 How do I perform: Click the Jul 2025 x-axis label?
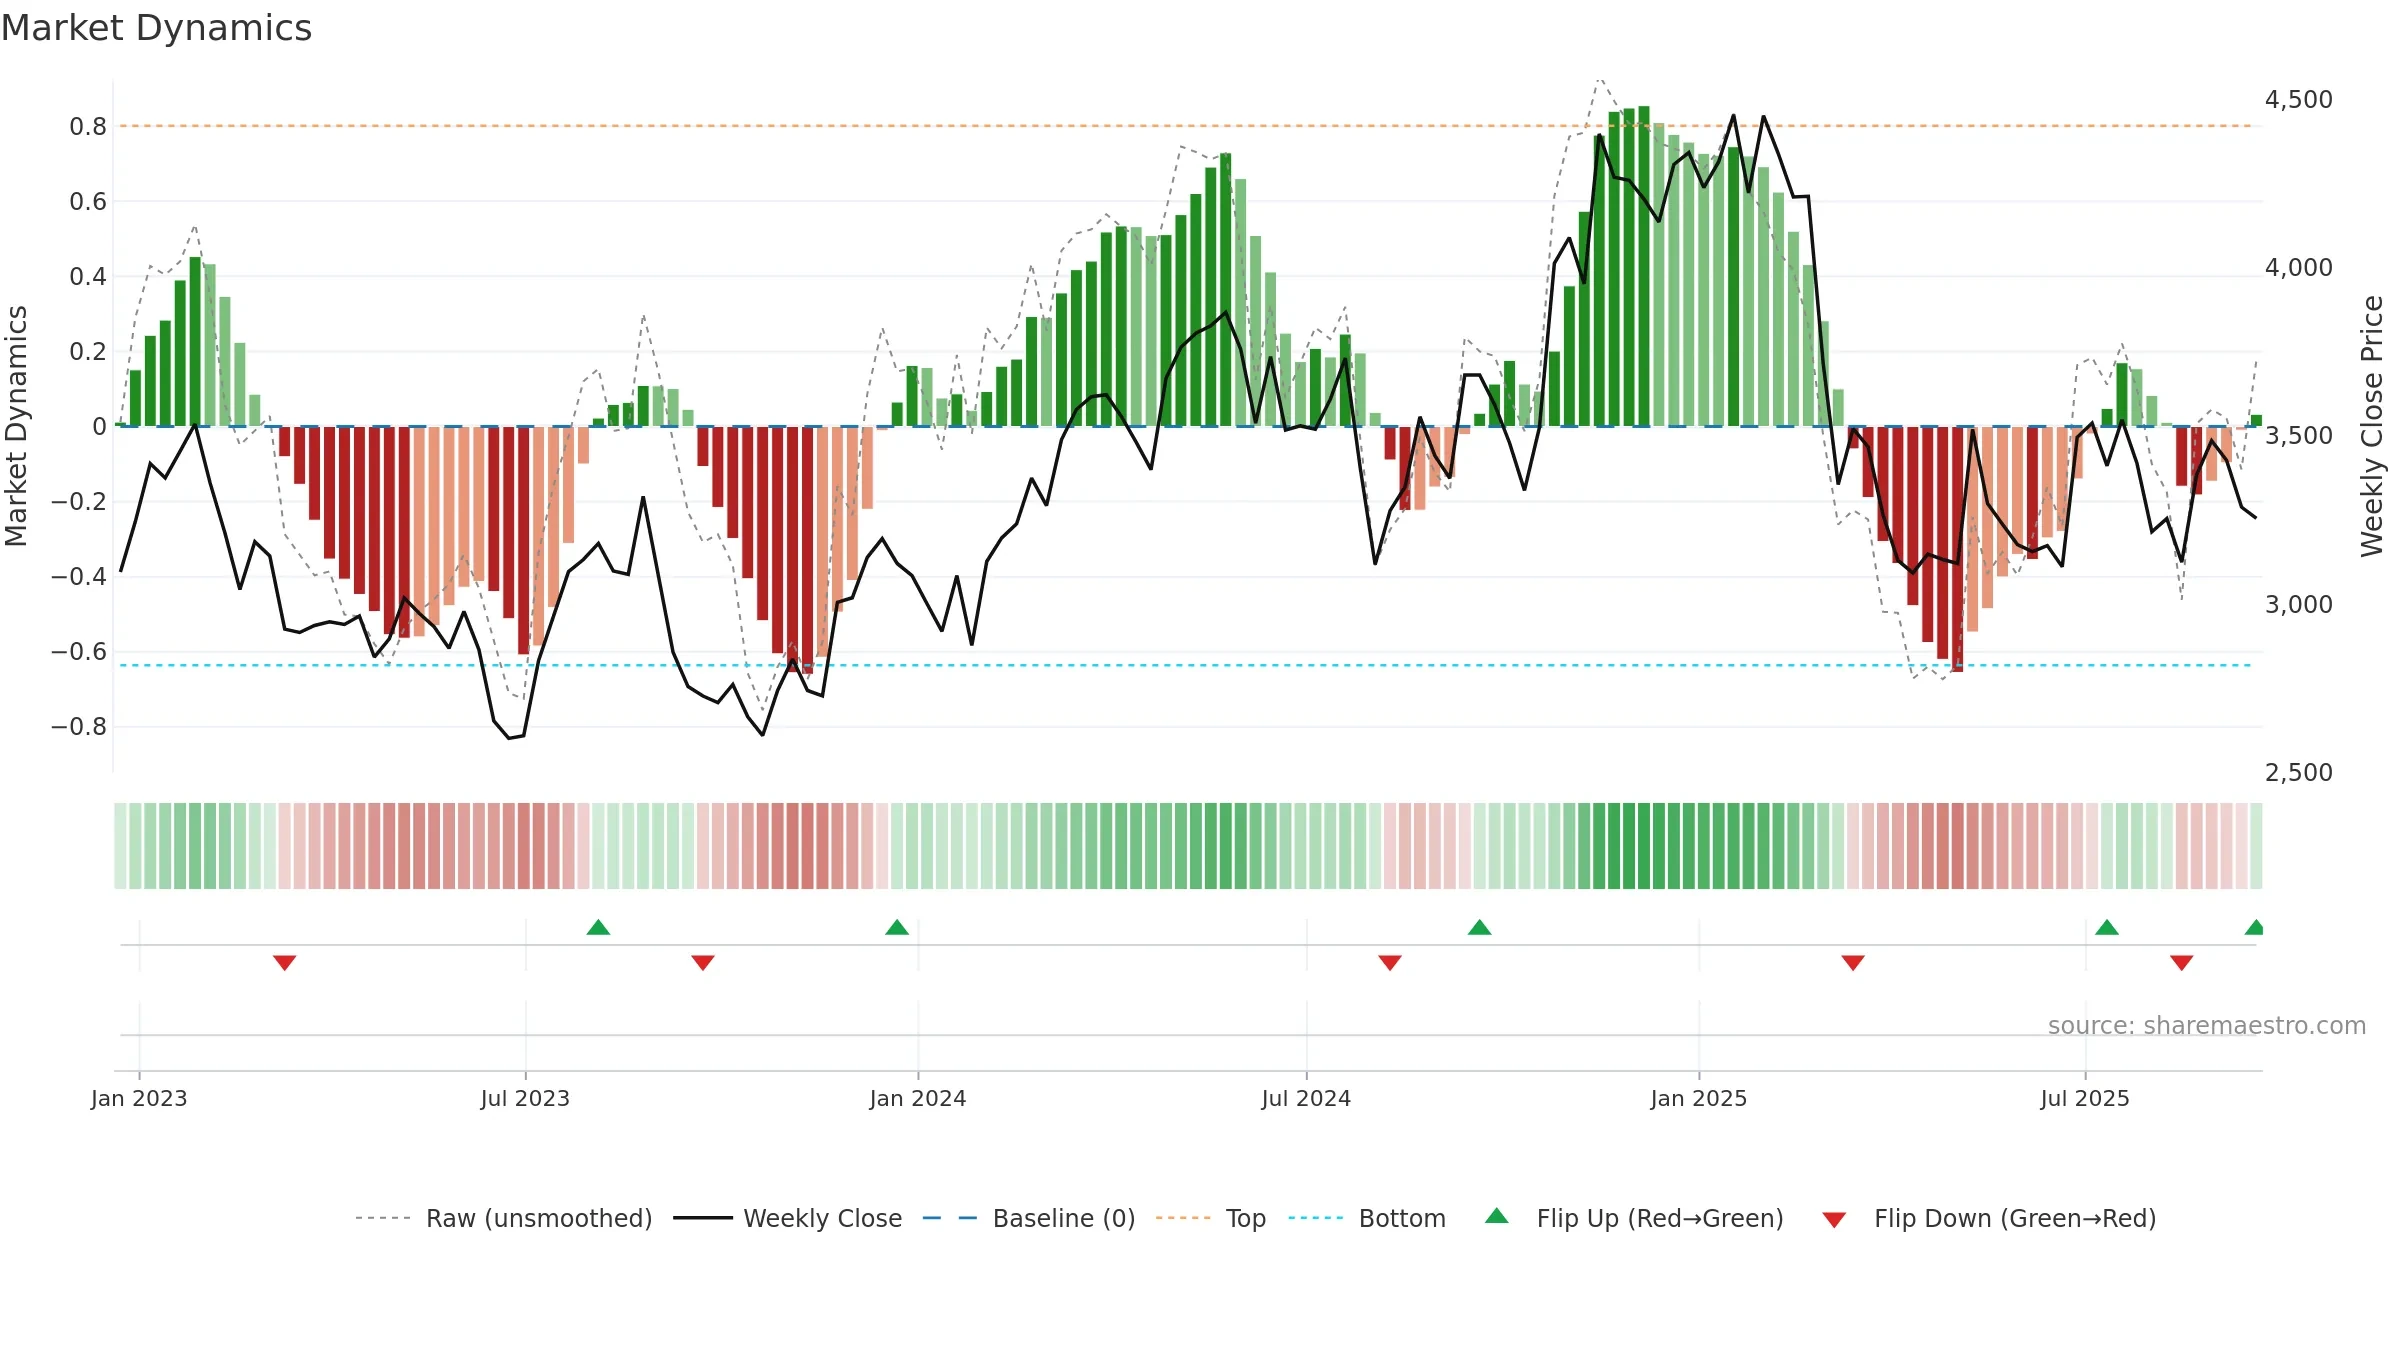click(2085, 1098)
